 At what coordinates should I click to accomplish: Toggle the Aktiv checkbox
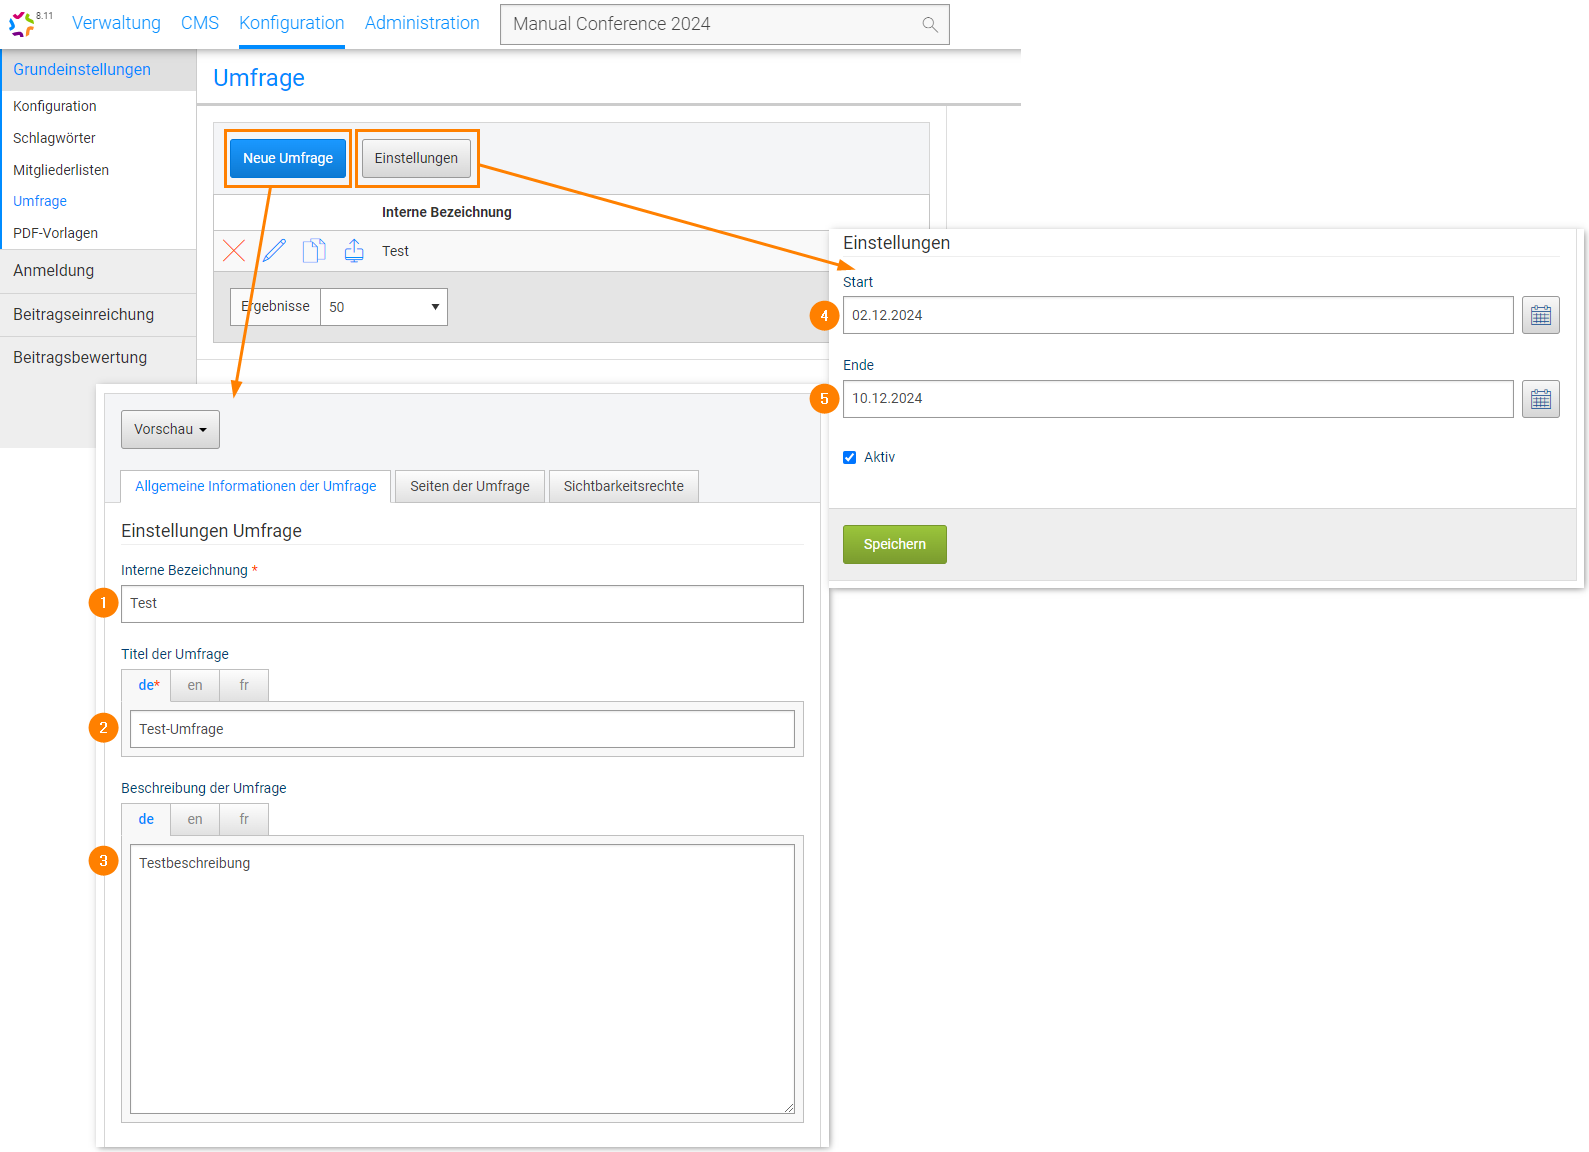point(850,457)
